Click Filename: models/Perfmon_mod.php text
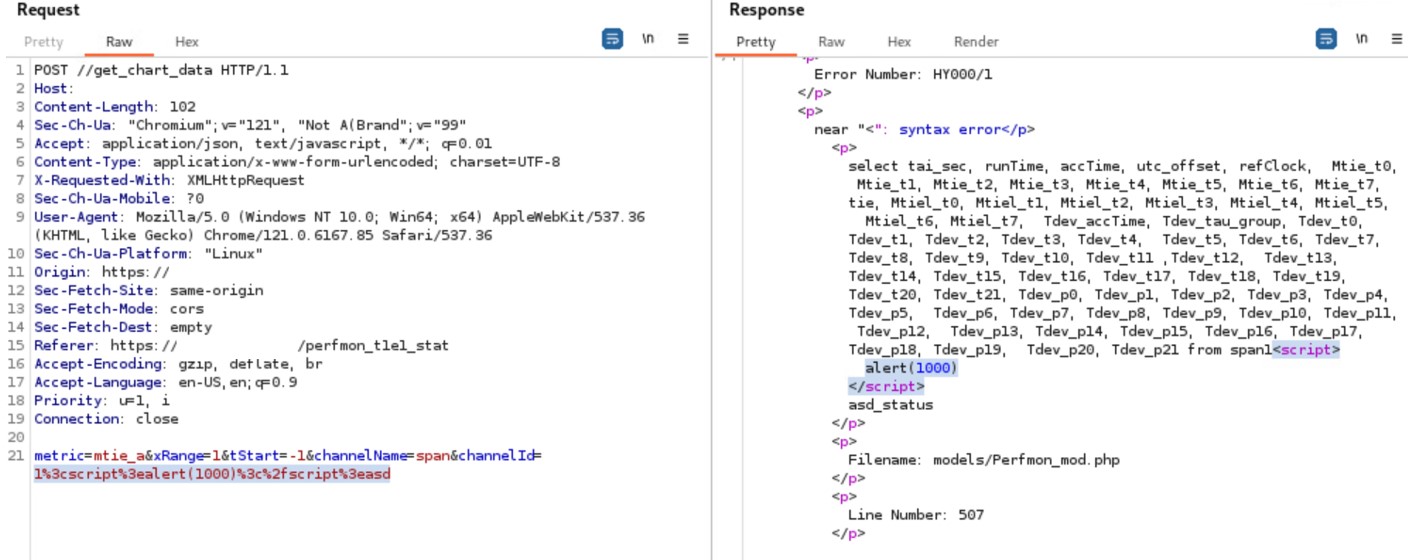 tap(984, 460)
